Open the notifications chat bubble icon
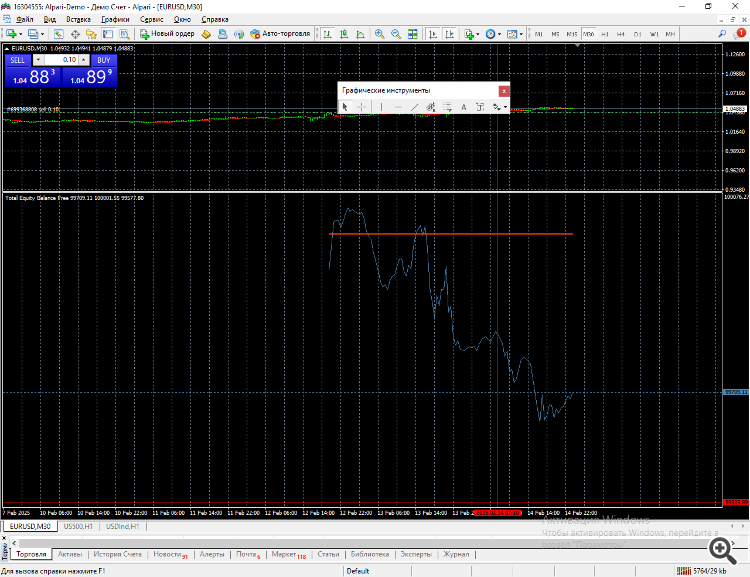The height and width of the screenshot is (577, 750). click(739, 33)
